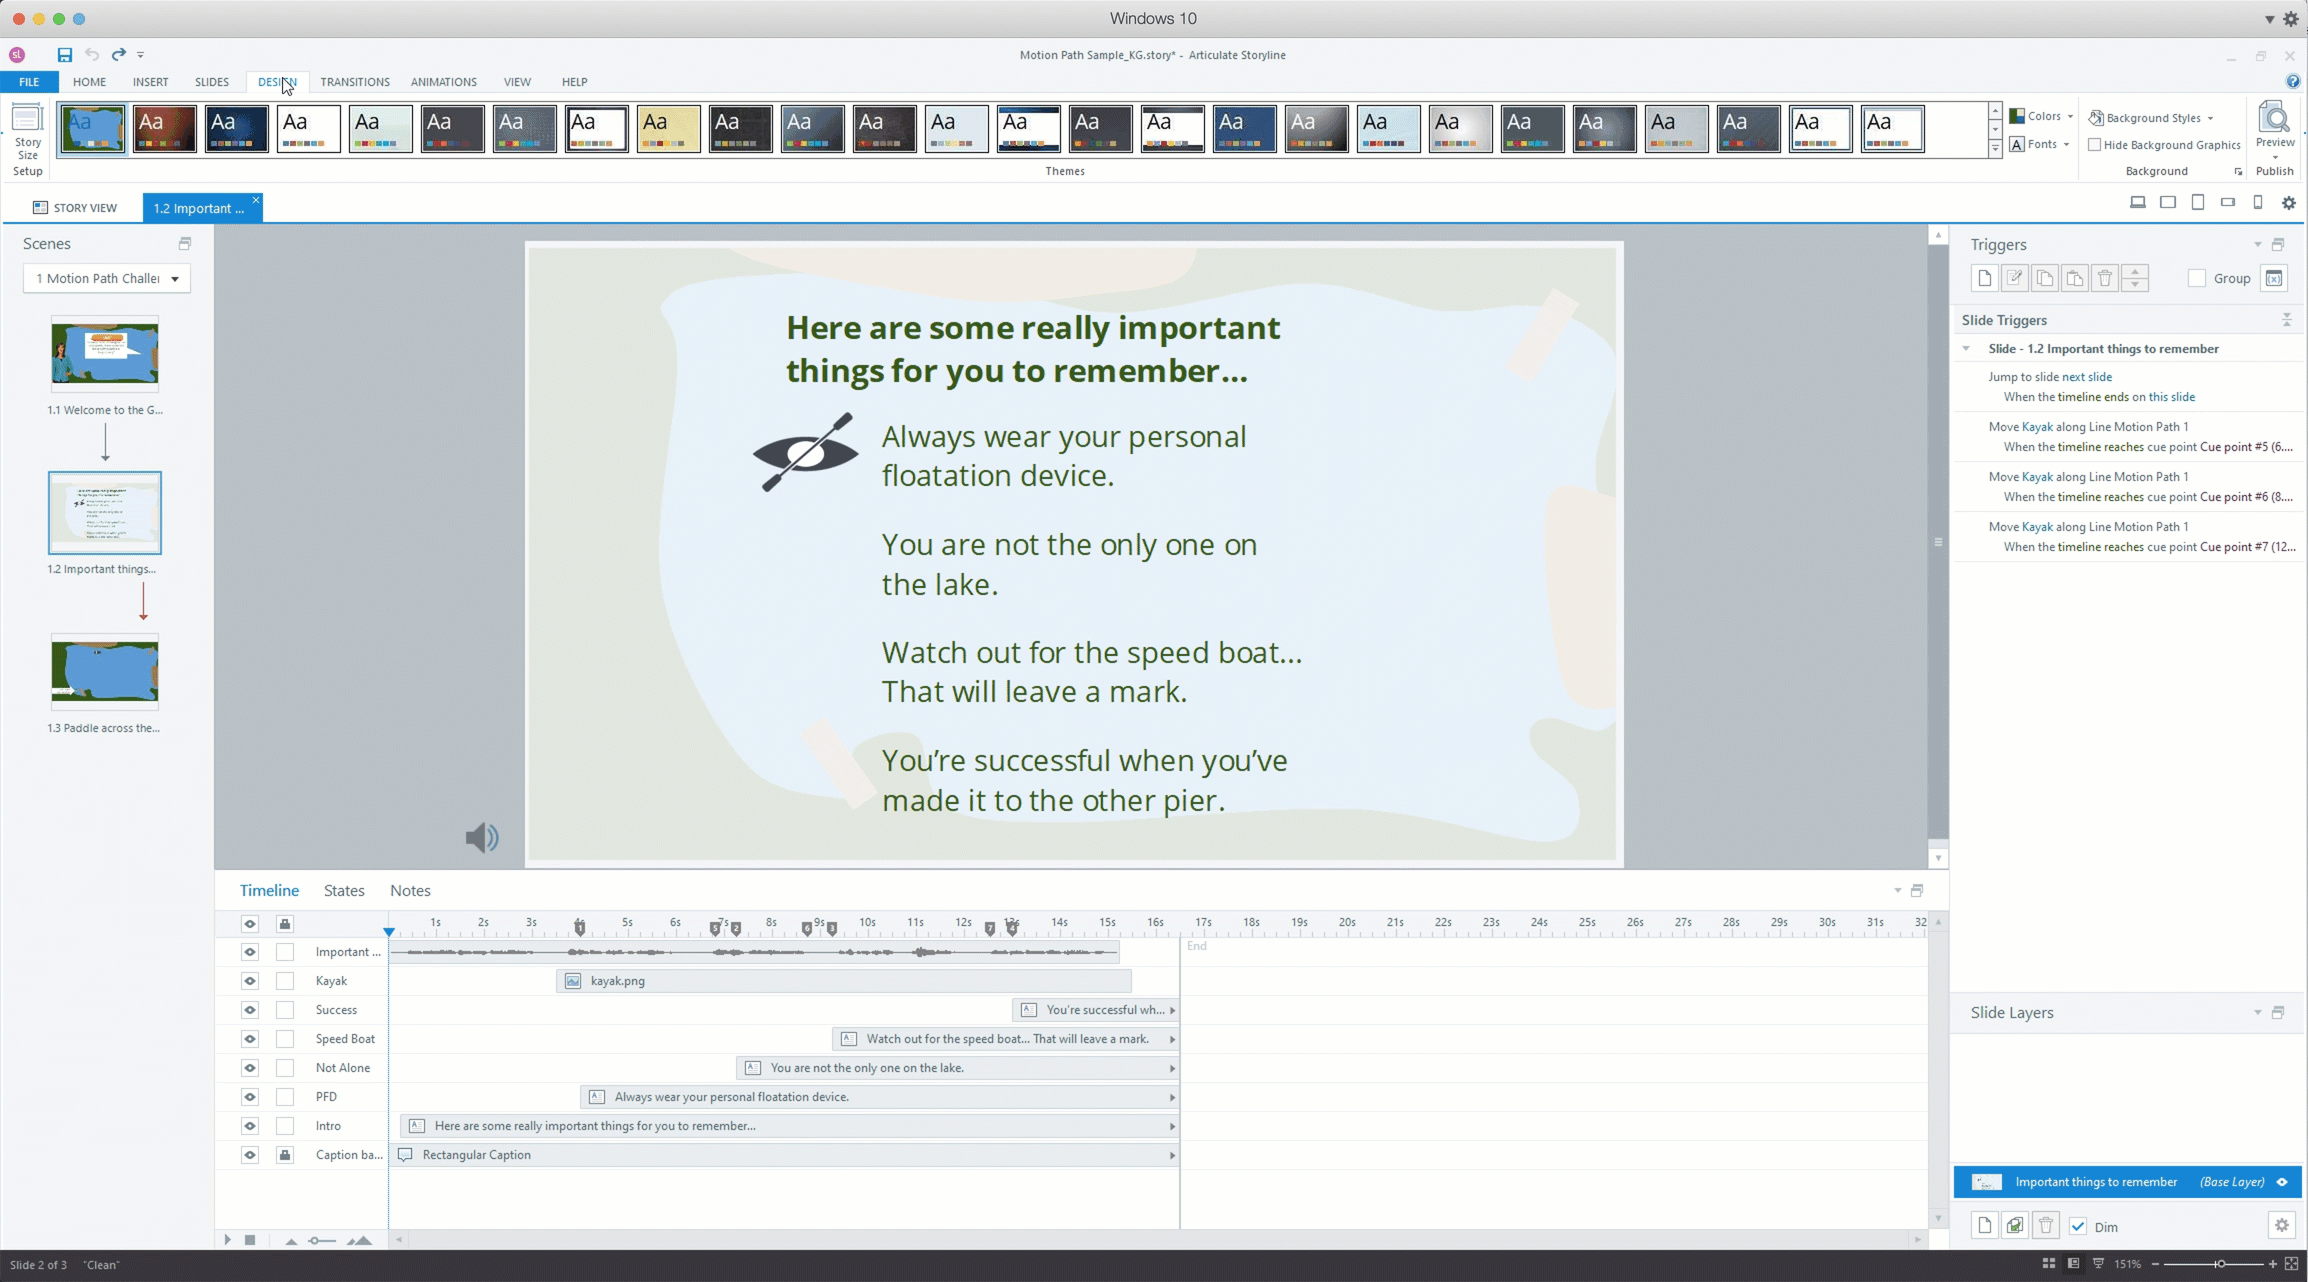Select slide 1.3 Paddle across thumbnail
2308x1282 pixels.
tap(105, 672)
